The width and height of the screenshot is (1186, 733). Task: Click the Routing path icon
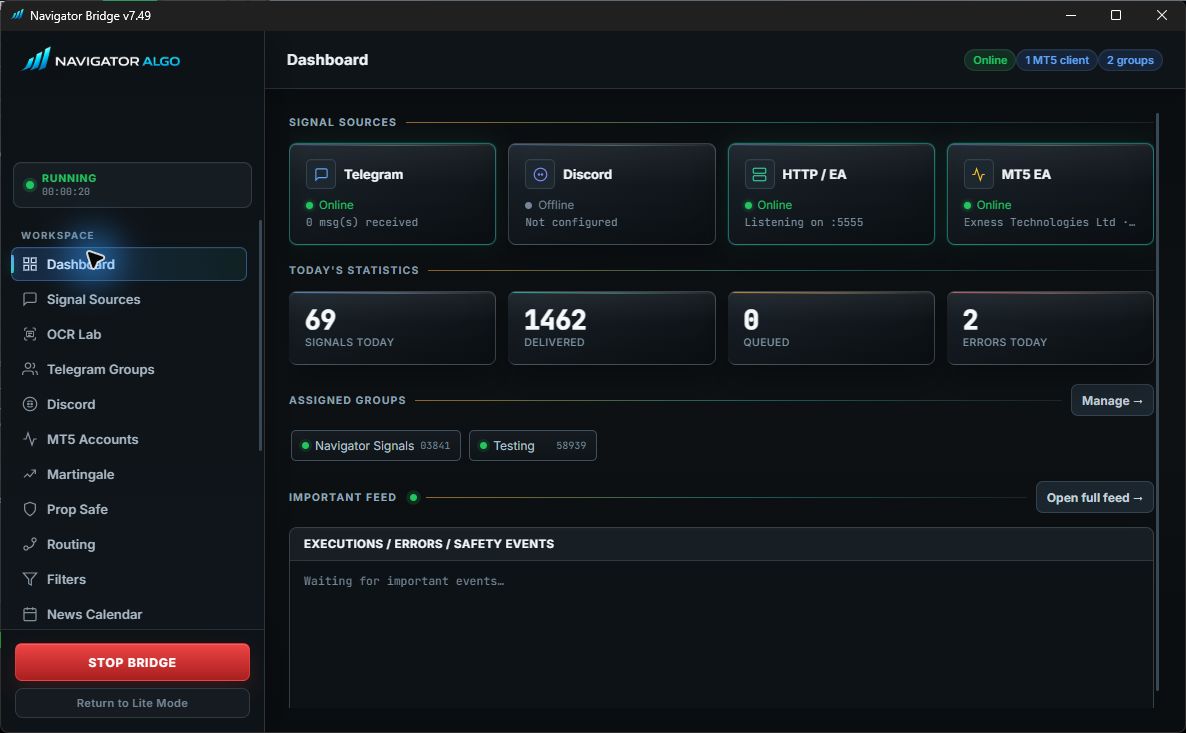click(29, 544)
